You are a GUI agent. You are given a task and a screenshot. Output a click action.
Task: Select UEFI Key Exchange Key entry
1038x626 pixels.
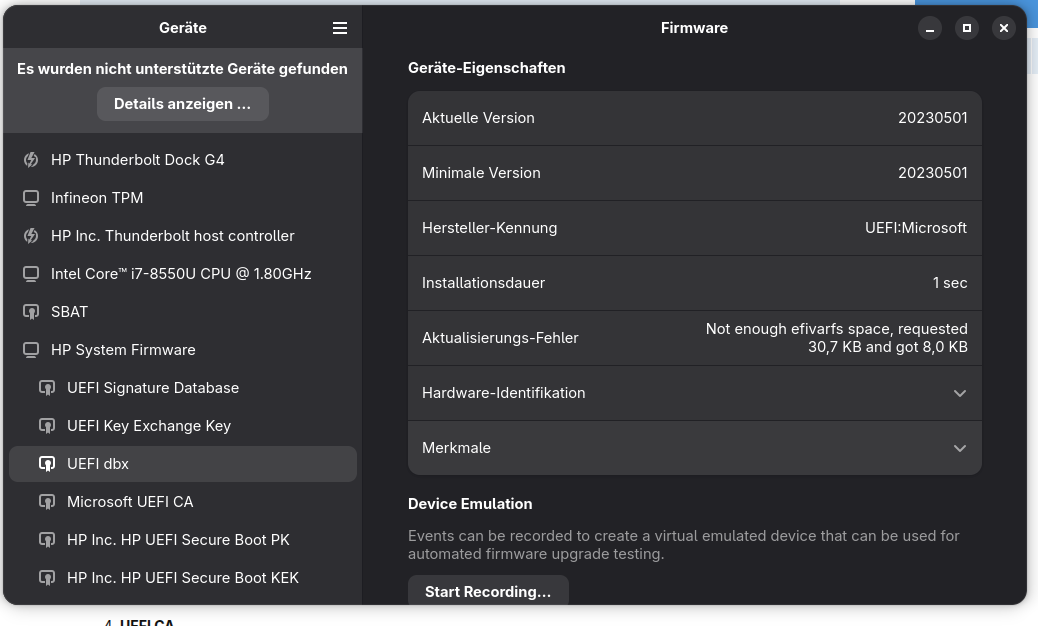click(x=149, y=426)
